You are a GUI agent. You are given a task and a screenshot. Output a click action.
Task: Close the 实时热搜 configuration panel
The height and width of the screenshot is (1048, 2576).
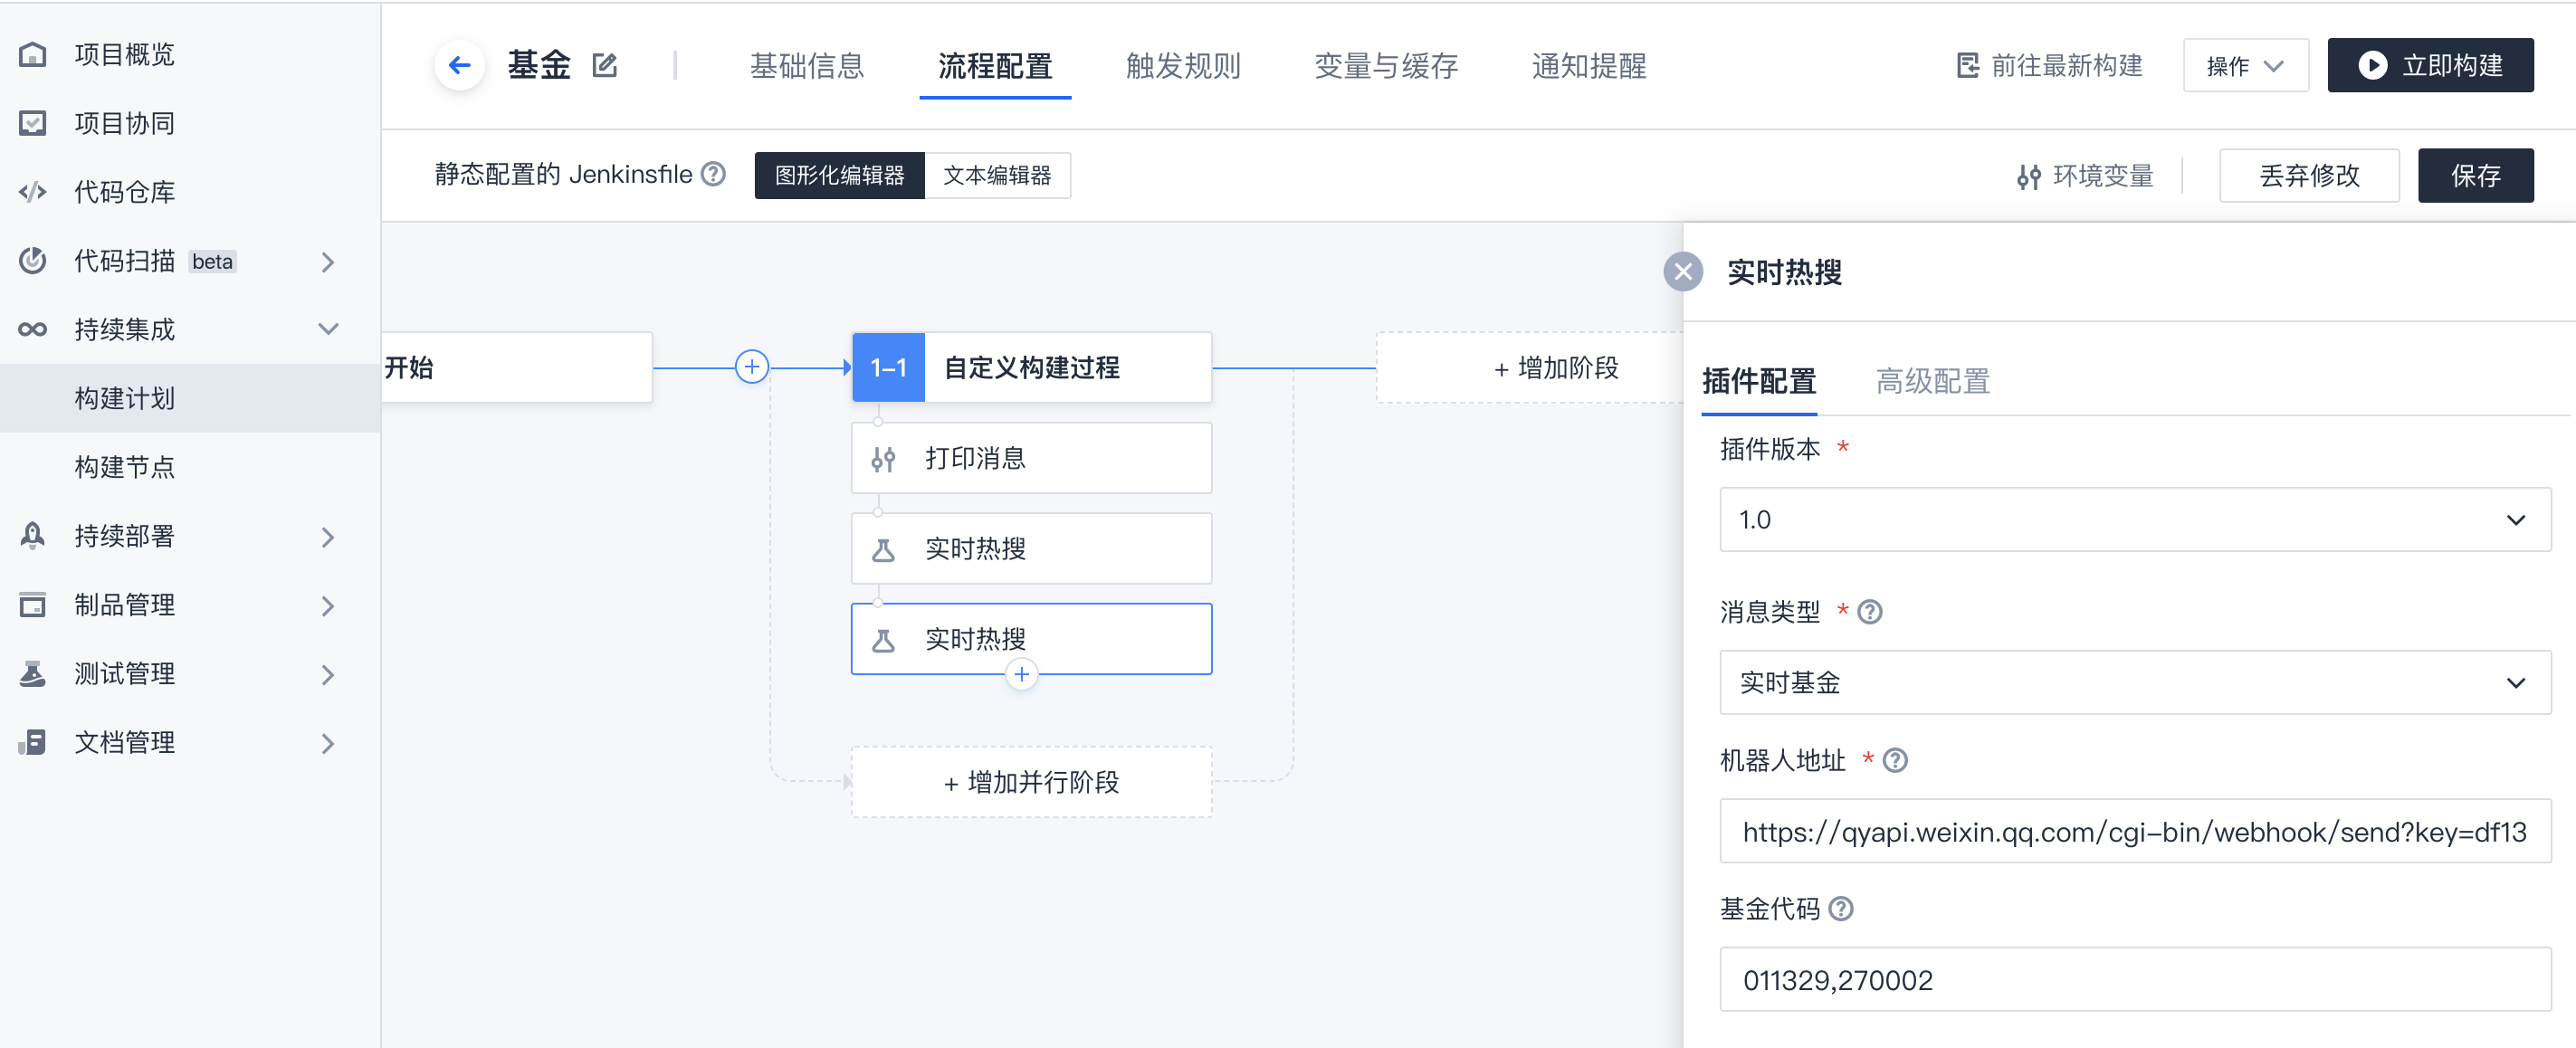pyautogui.click(x=1683, y=272)
